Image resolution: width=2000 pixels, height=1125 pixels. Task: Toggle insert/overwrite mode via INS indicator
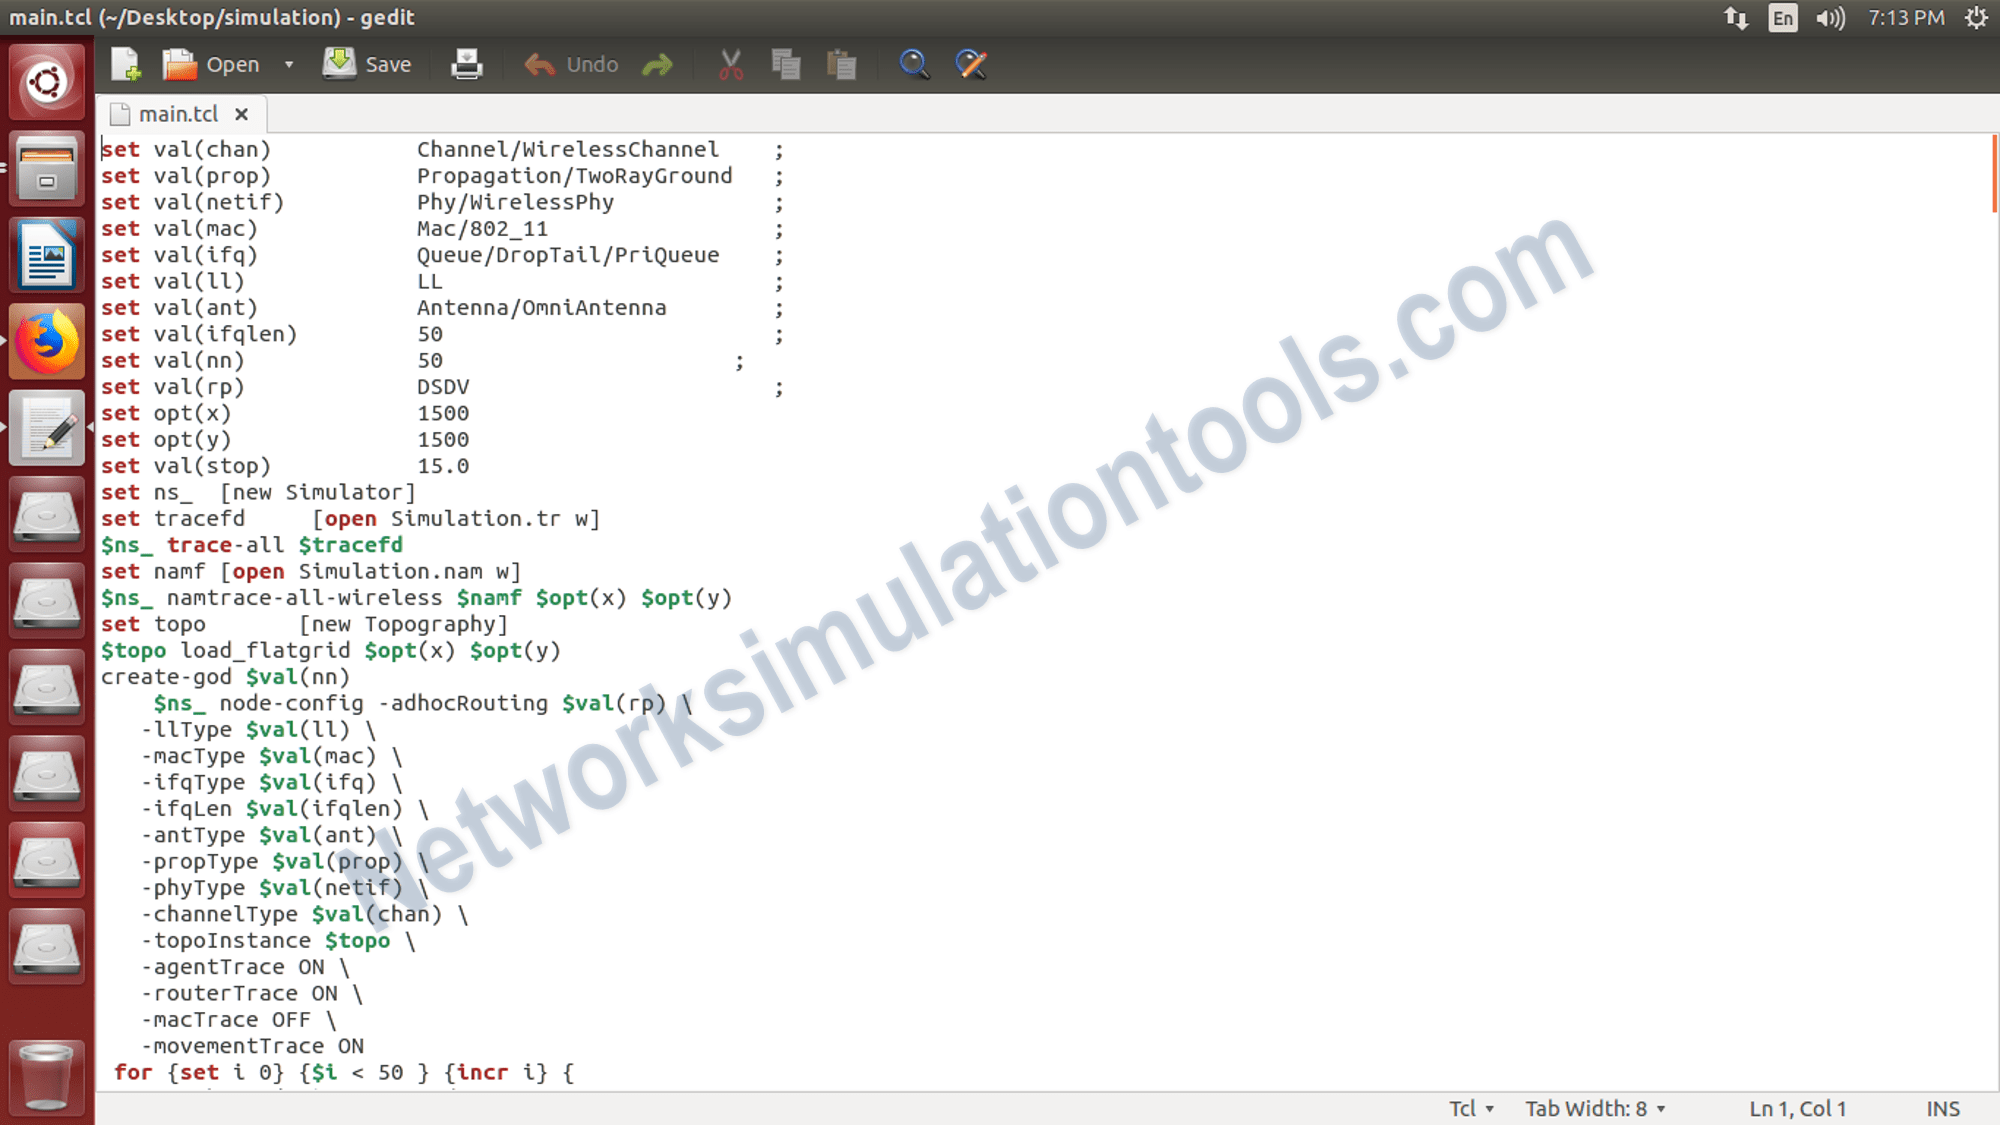click(1941, 1108)
